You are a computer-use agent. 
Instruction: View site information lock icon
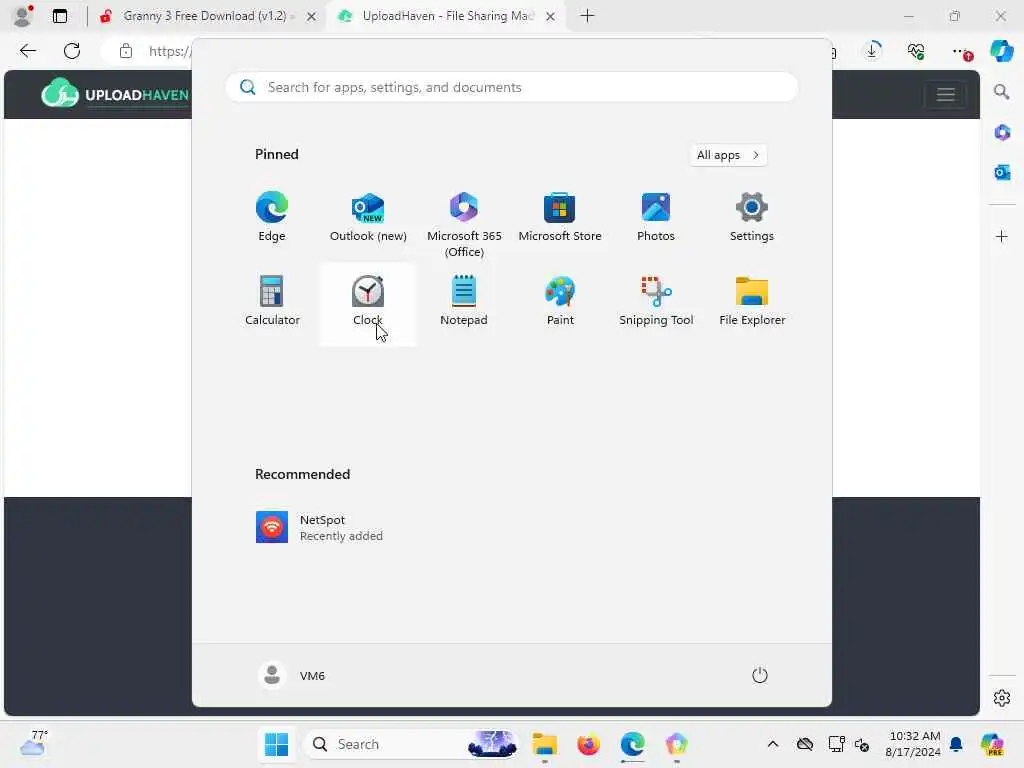(x=126, y=51)
